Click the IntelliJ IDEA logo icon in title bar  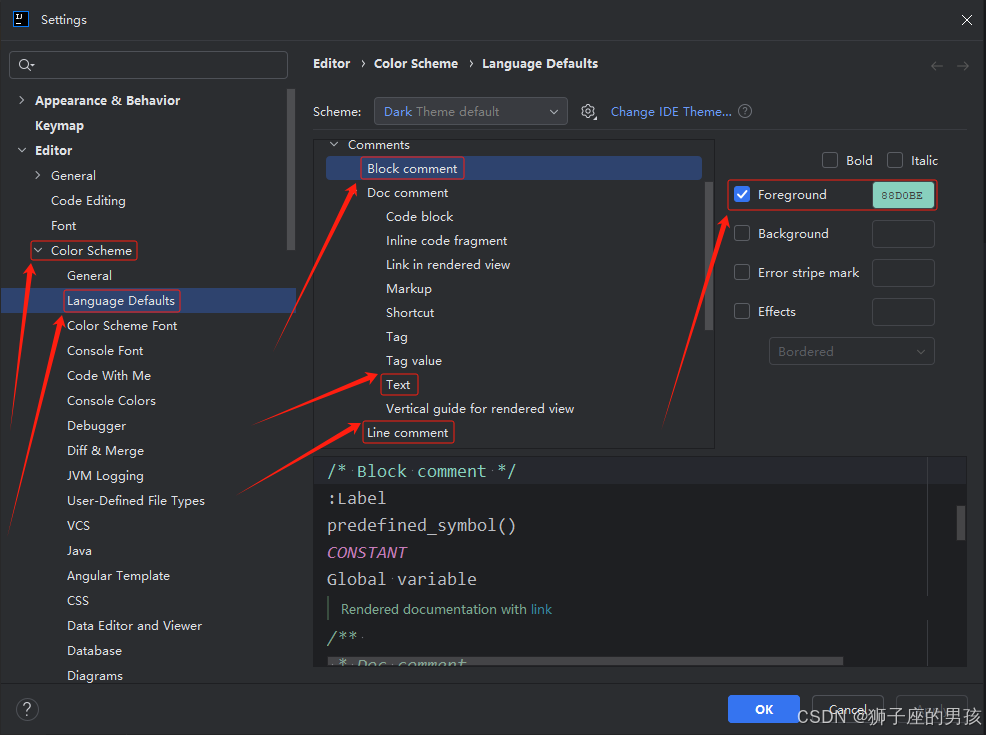tap(21, 19)
